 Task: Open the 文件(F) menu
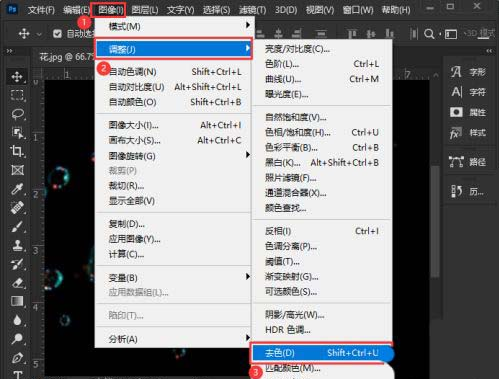coord(41,10)
